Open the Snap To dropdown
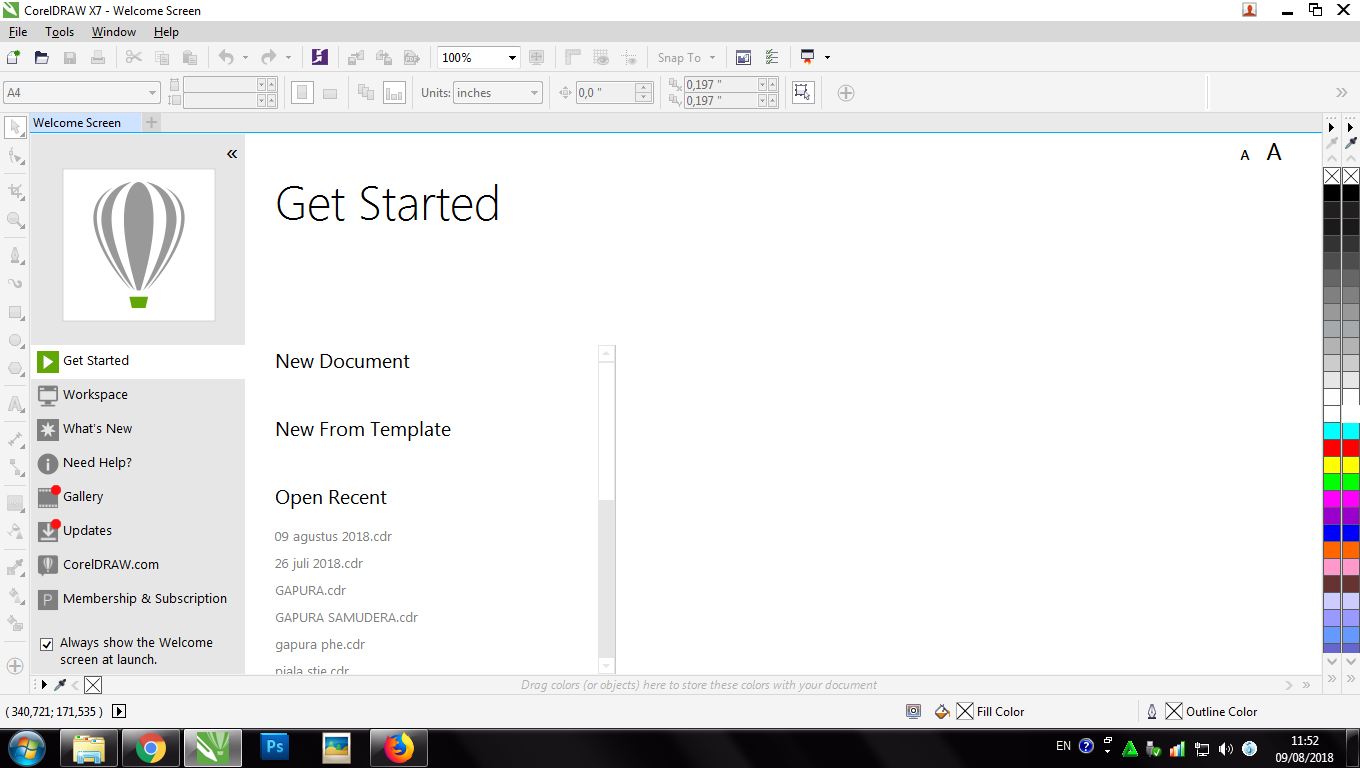The image size is (1360, 768). pyautogui.click(x=686, y=57)
